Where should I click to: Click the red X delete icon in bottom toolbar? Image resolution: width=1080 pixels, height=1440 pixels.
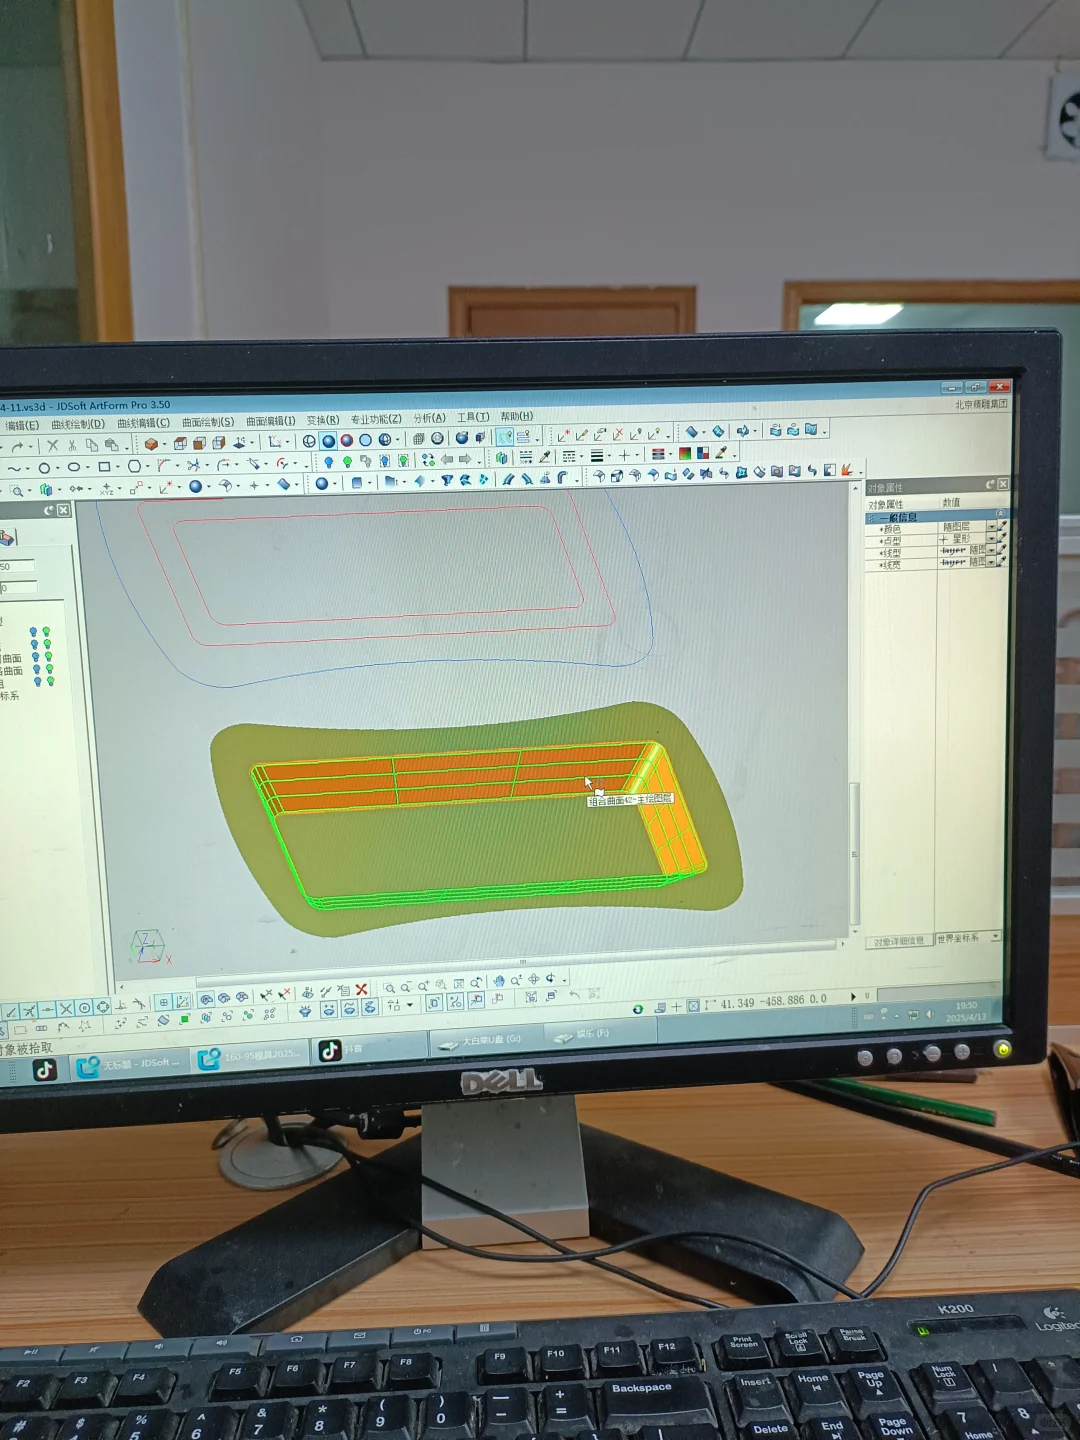click(x=361, y=989)
